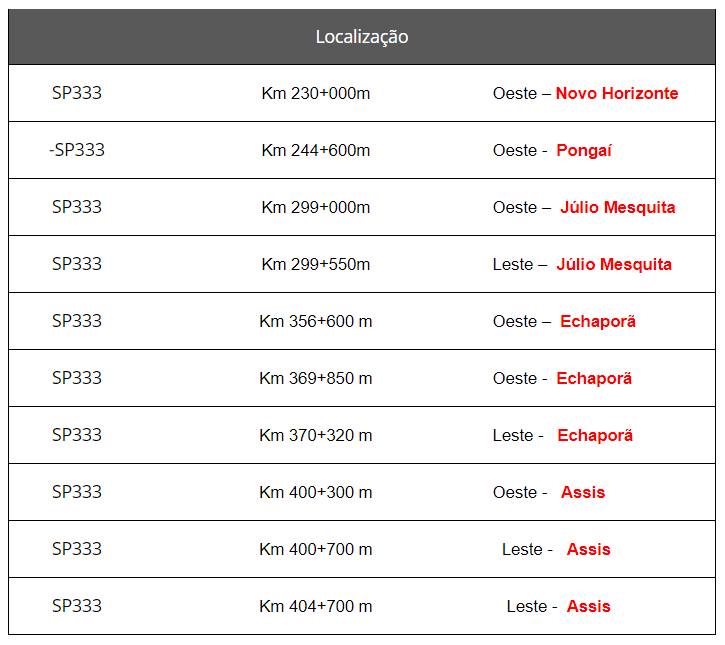This screenshot has height=645, width=725.
Task: Click the "Km 230+000m" cell
Action: (315, 93)
